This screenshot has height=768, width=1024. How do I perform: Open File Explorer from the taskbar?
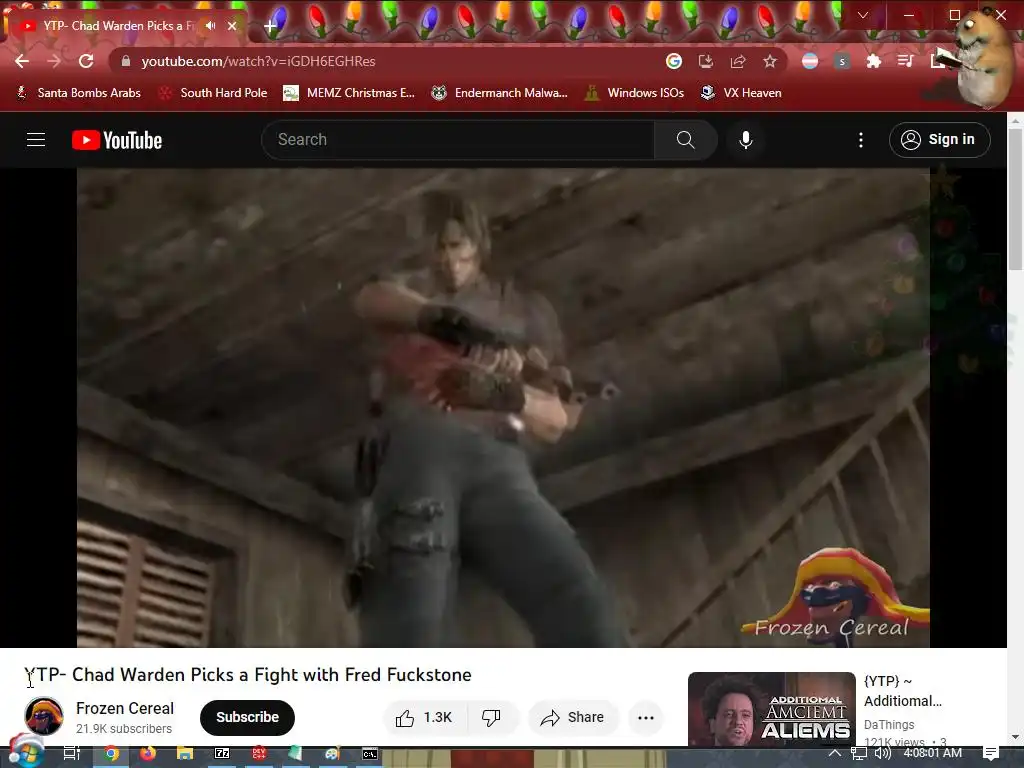pos(185,754)
